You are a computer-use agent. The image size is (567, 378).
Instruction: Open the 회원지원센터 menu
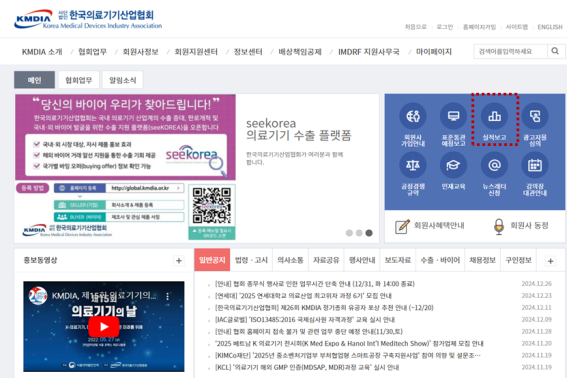click(x=196, y=52)
